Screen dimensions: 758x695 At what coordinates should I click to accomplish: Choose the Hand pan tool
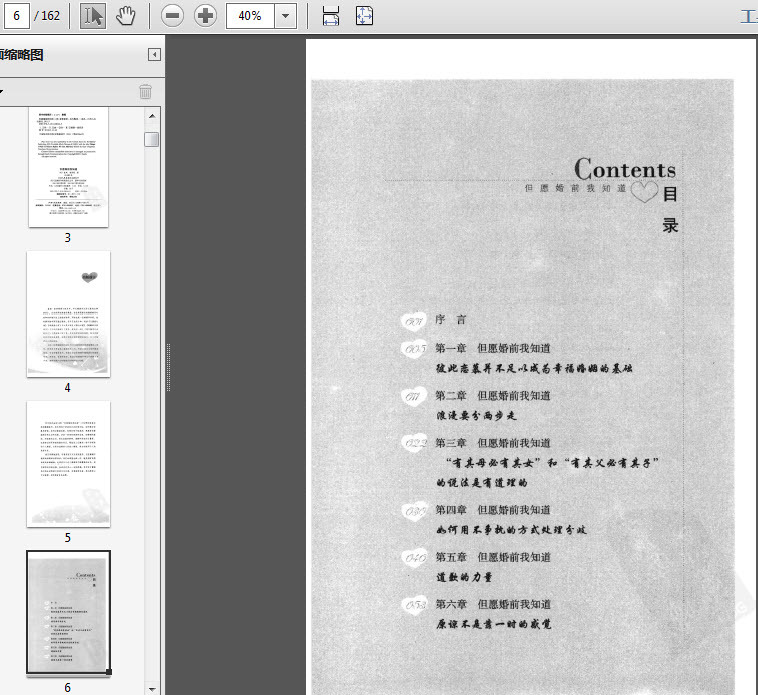point(126,16)
